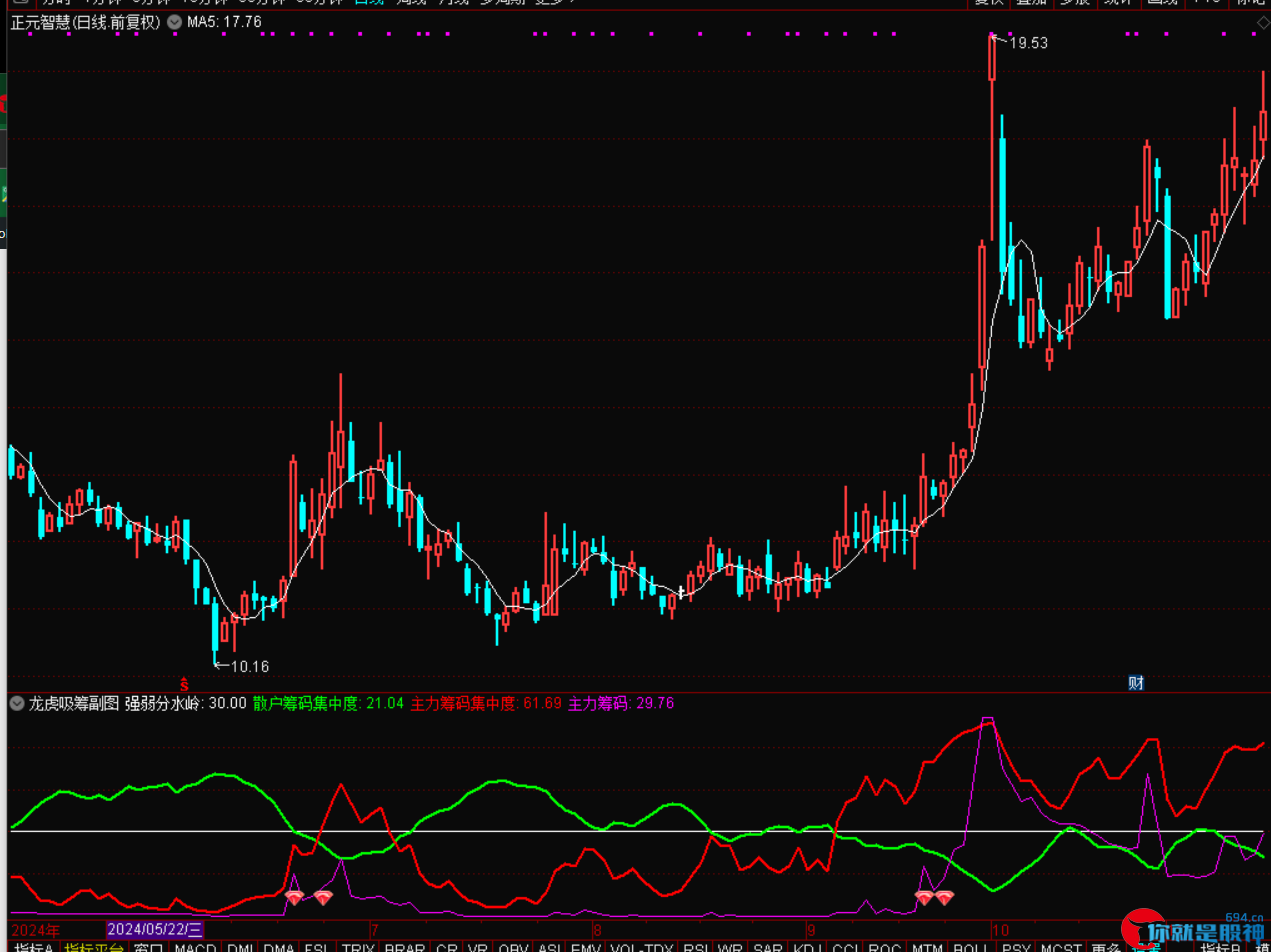
Task: Click the last diamond signal in September
Action: point(944,897)
